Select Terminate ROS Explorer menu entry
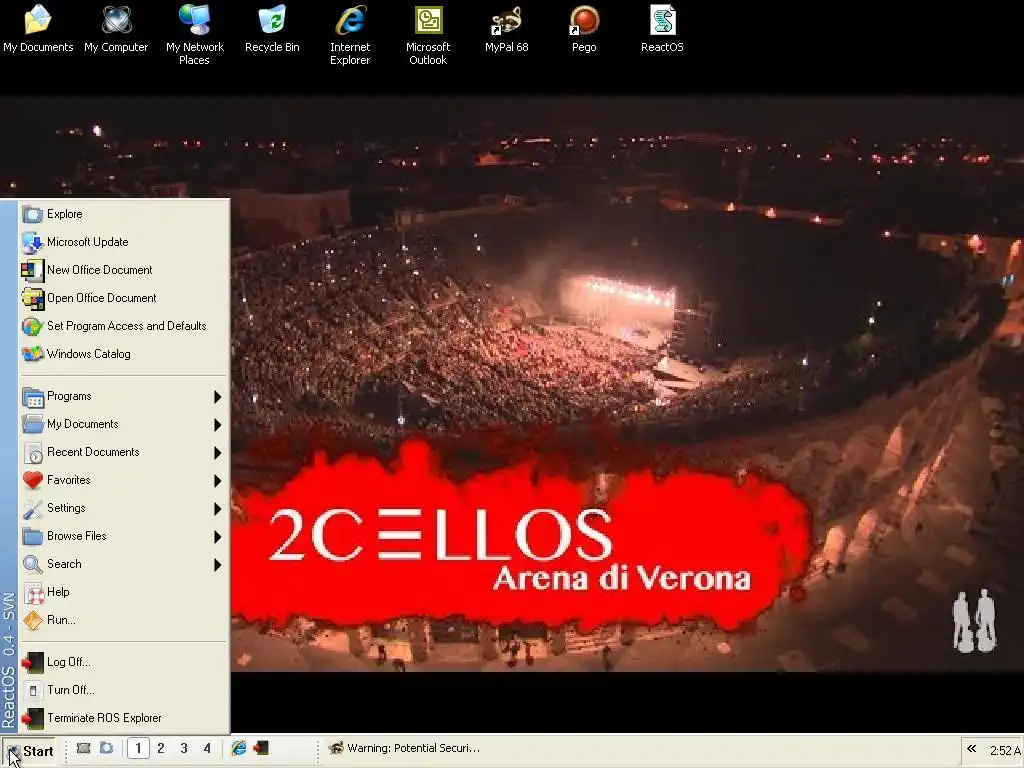 tap(123, 718)
